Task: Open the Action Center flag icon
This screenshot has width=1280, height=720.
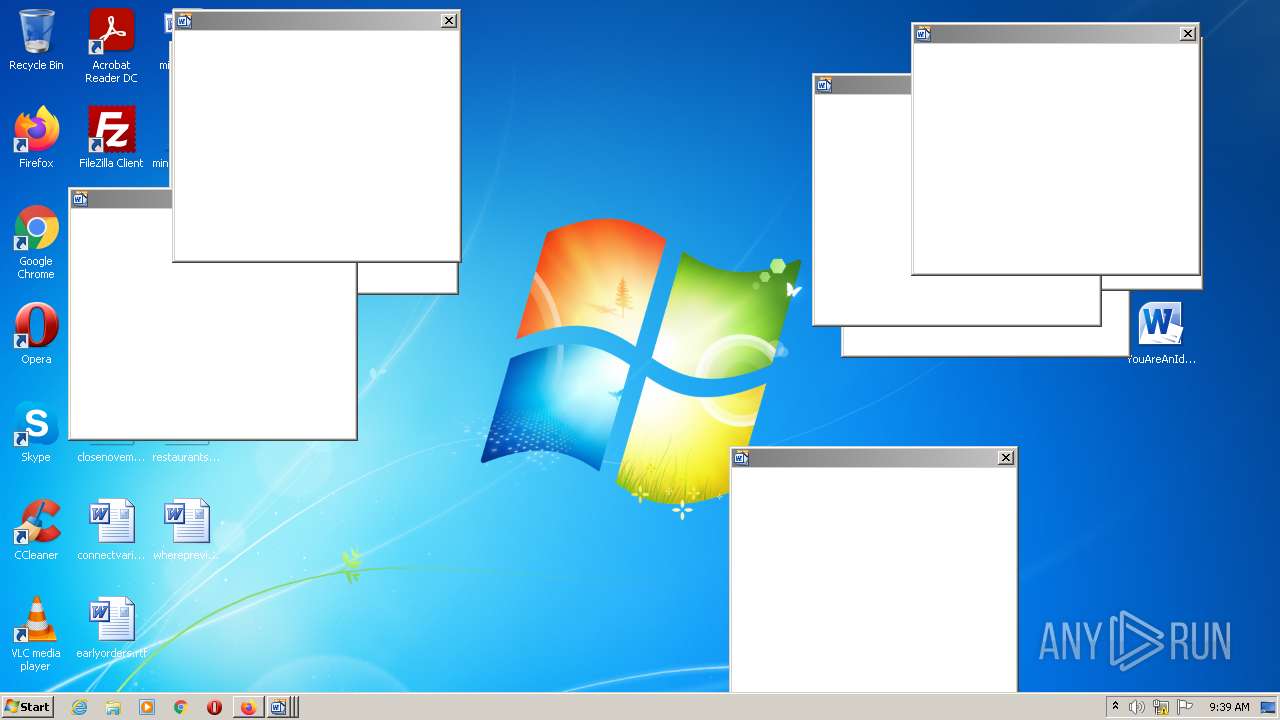Action: [x=1185, y=707]
